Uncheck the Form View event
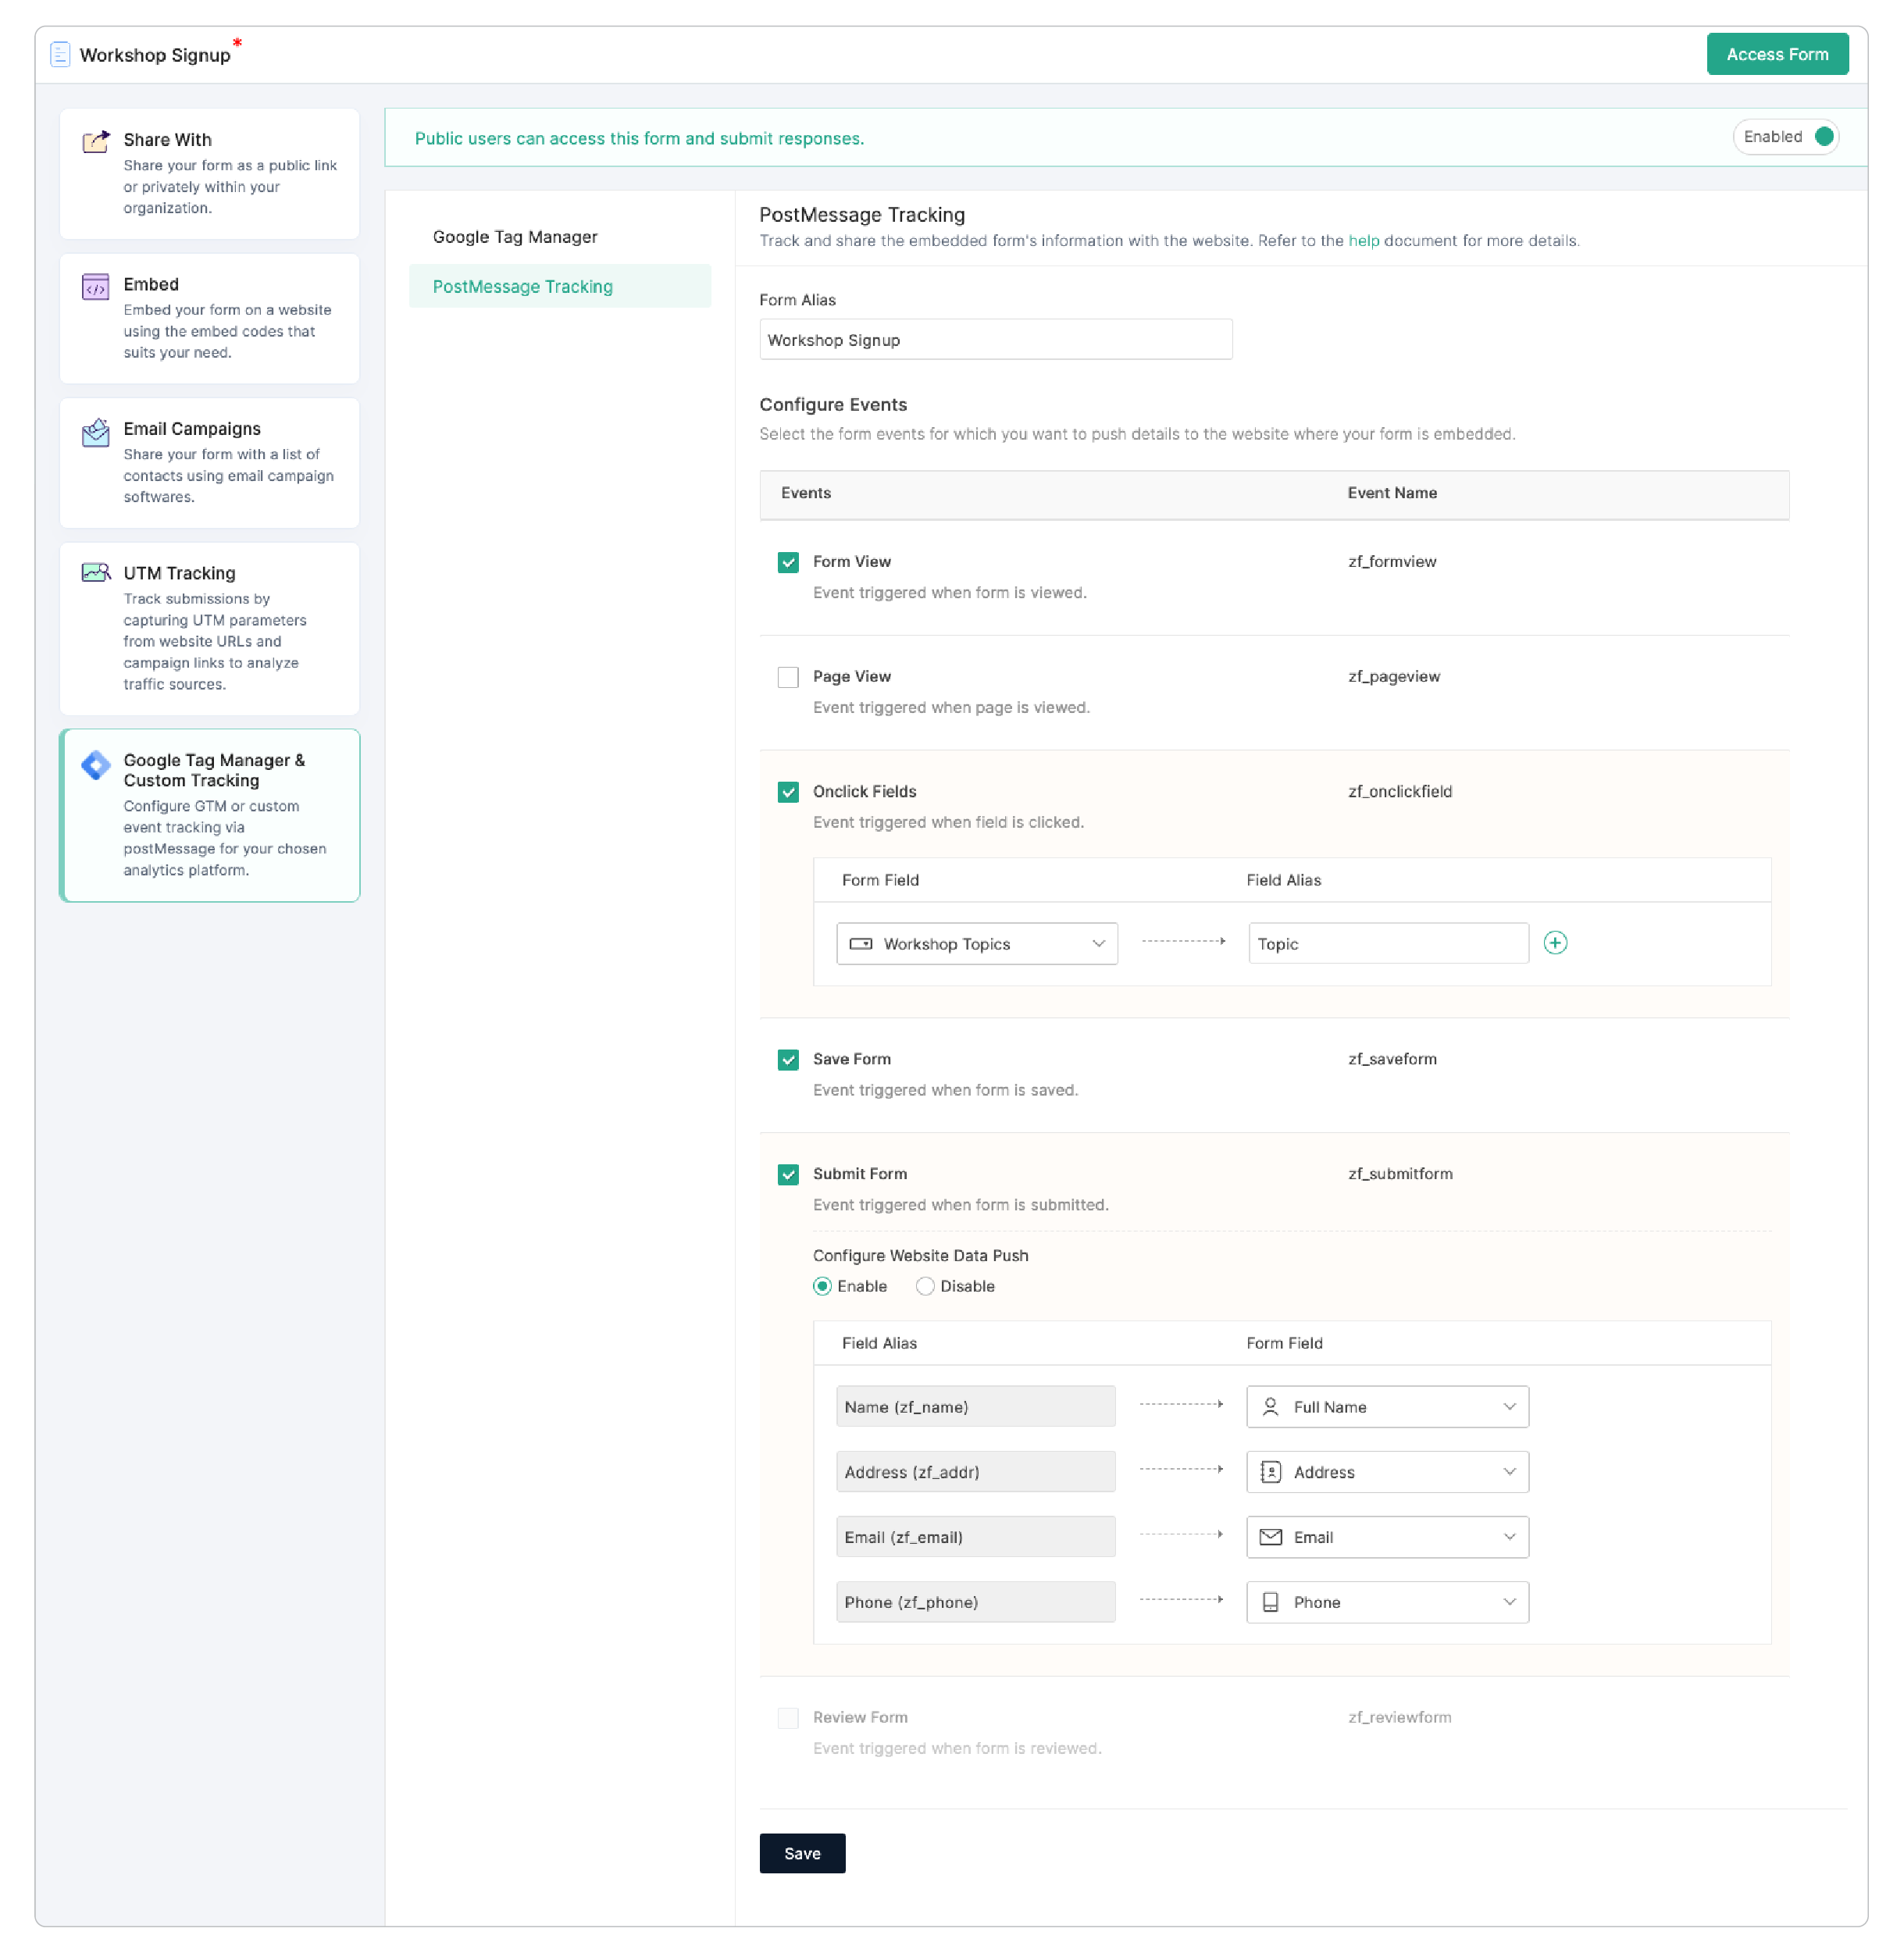The image size is (1904, 1953). [788, 562]
